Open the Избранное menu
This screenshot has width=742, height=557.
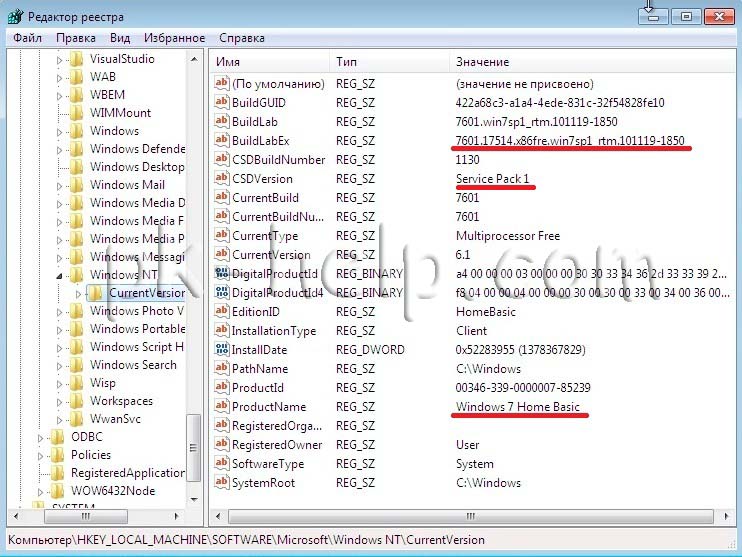[x=174, y=38]
